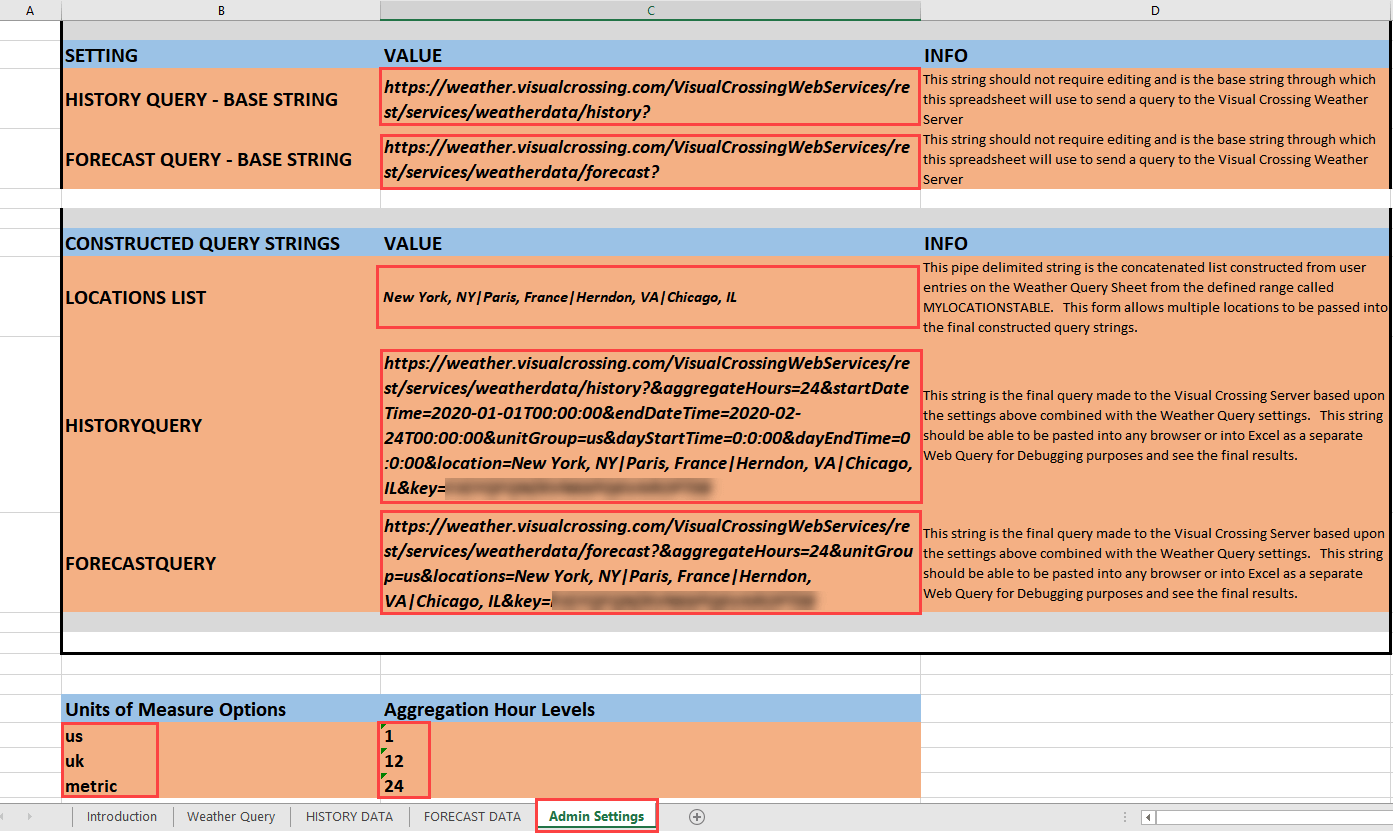Click the tab bar resize handle dots
The height and width of the screenshot is (833, 1393).
[x=1125, y=817]
